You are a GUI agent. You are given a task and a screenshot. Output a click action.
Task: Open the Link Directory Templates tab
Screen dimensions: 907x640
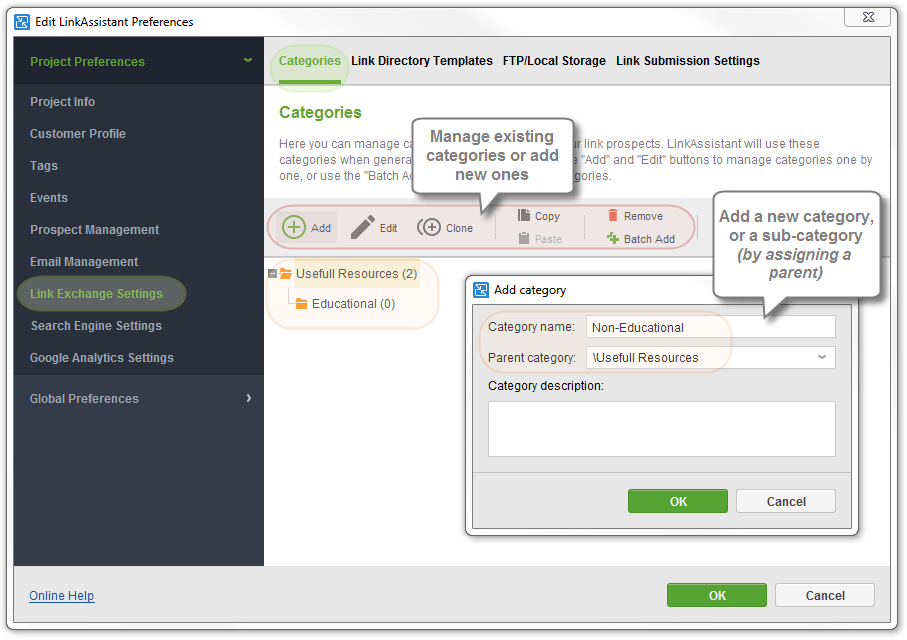coord(422,61)
